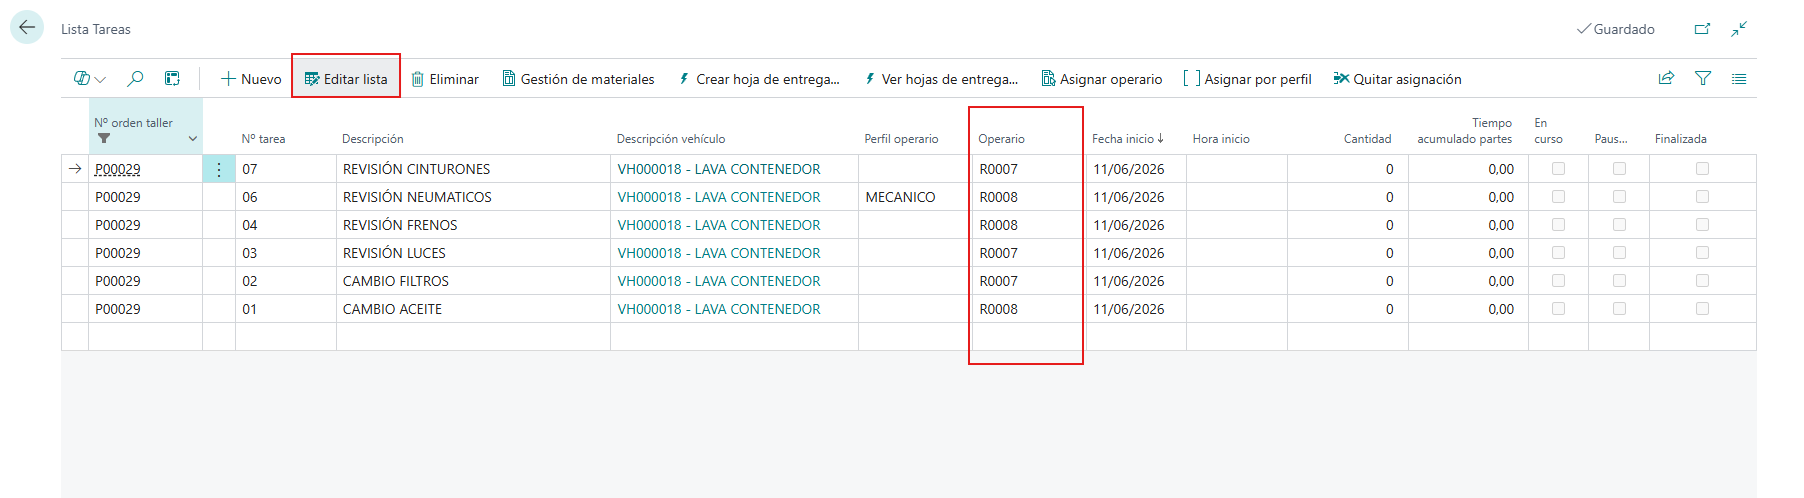Click the Hora inicio cell for CAMBIO ACEITE
This screenshot has height=498, width=1804.
pos(1236,309)
